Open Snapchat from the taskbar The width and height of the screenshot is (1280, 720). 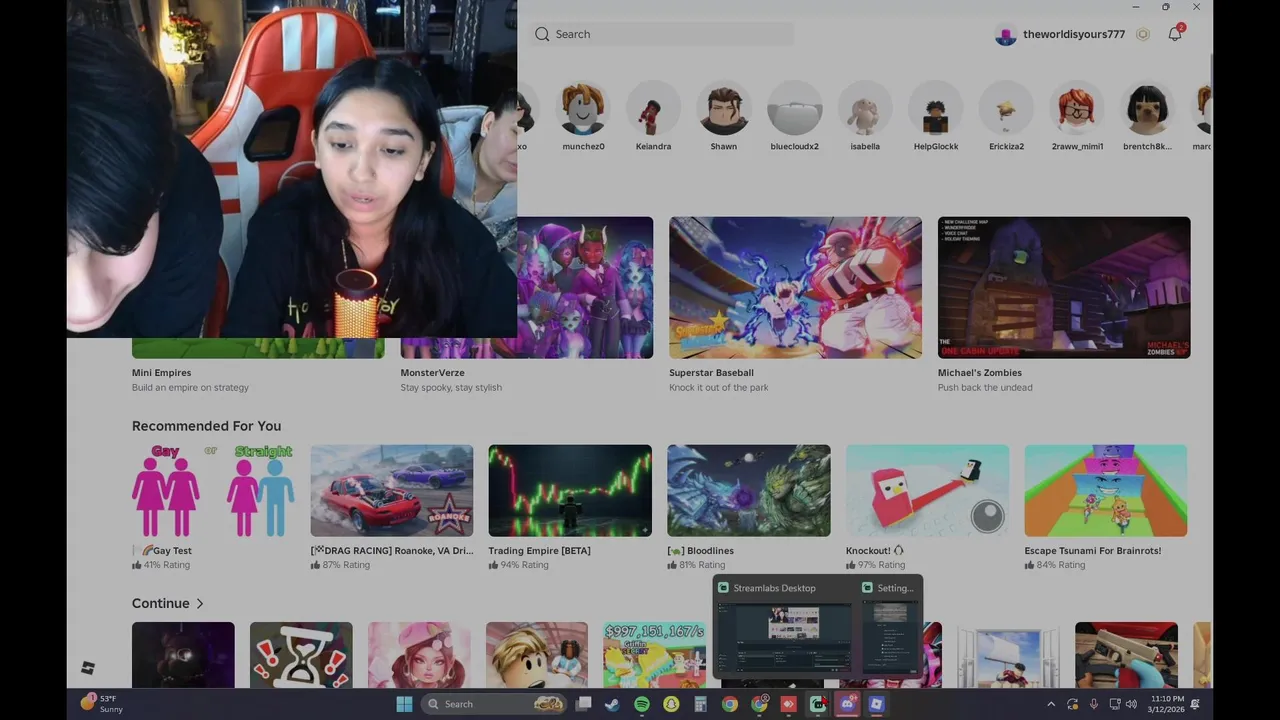click(x=671, y=704)
